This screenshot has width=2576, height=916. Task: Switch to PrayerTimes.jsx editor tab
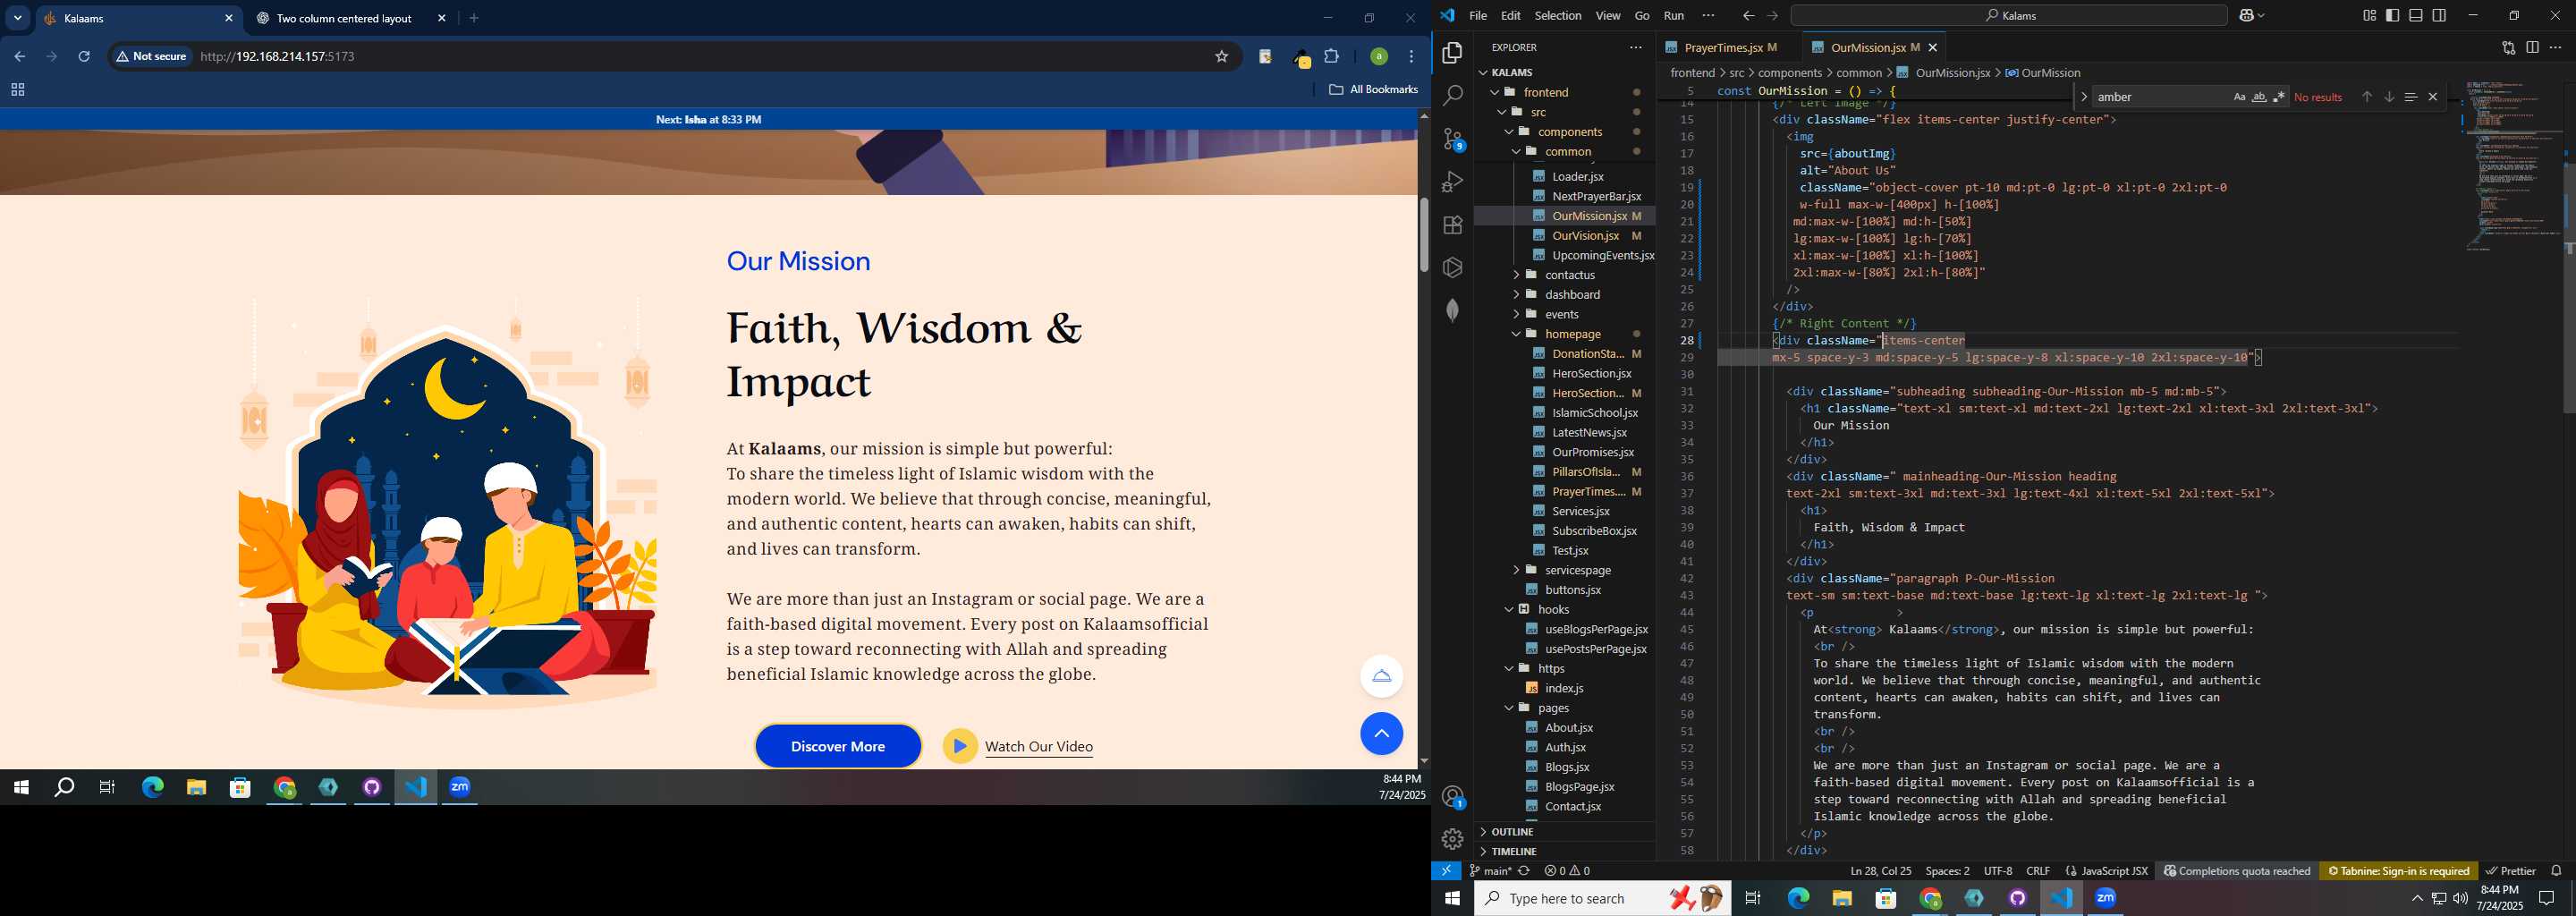coord(1722,47)
